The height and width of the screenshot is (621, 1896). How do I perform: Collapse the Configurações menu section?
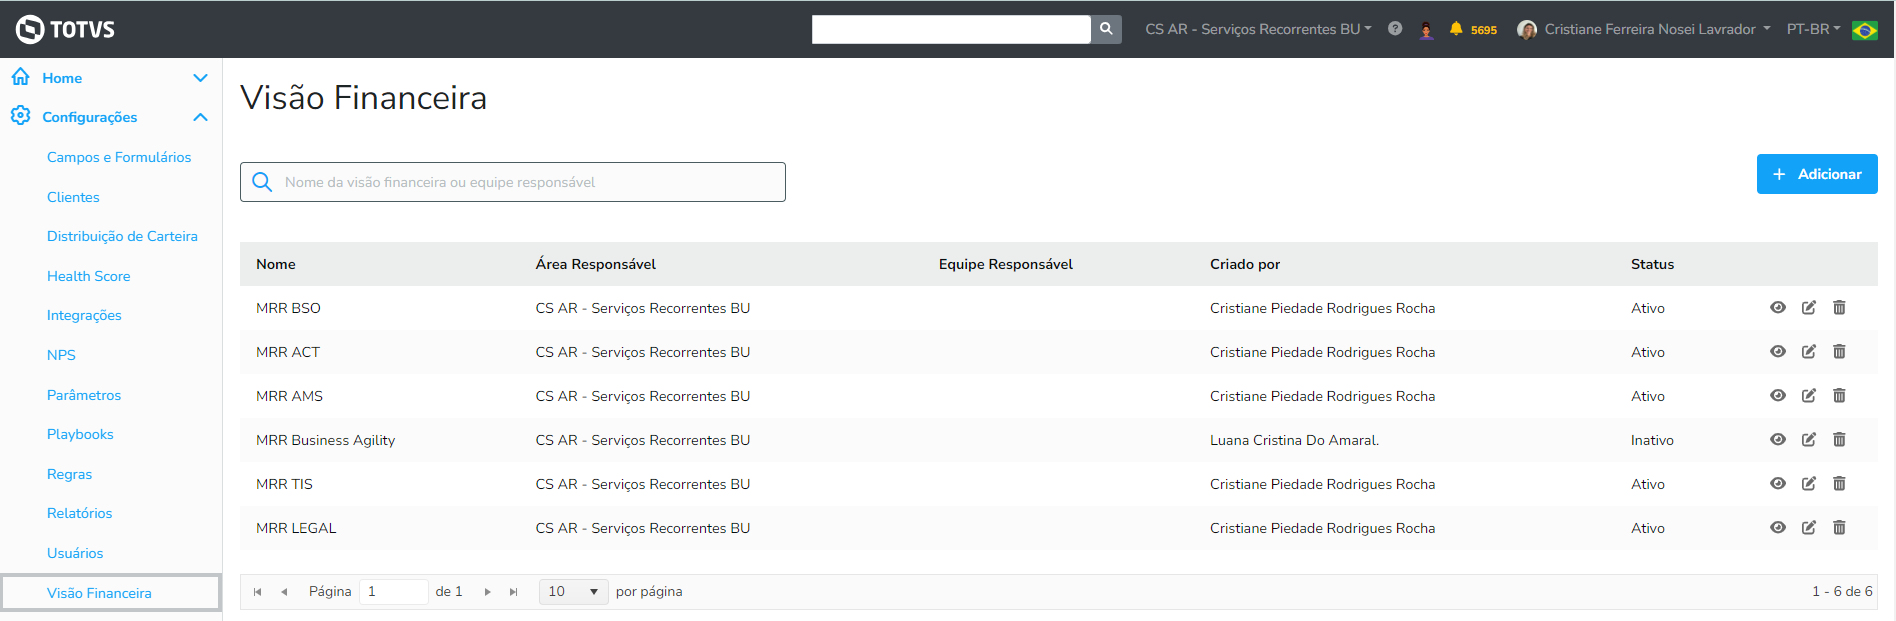(x=200, y=117)
